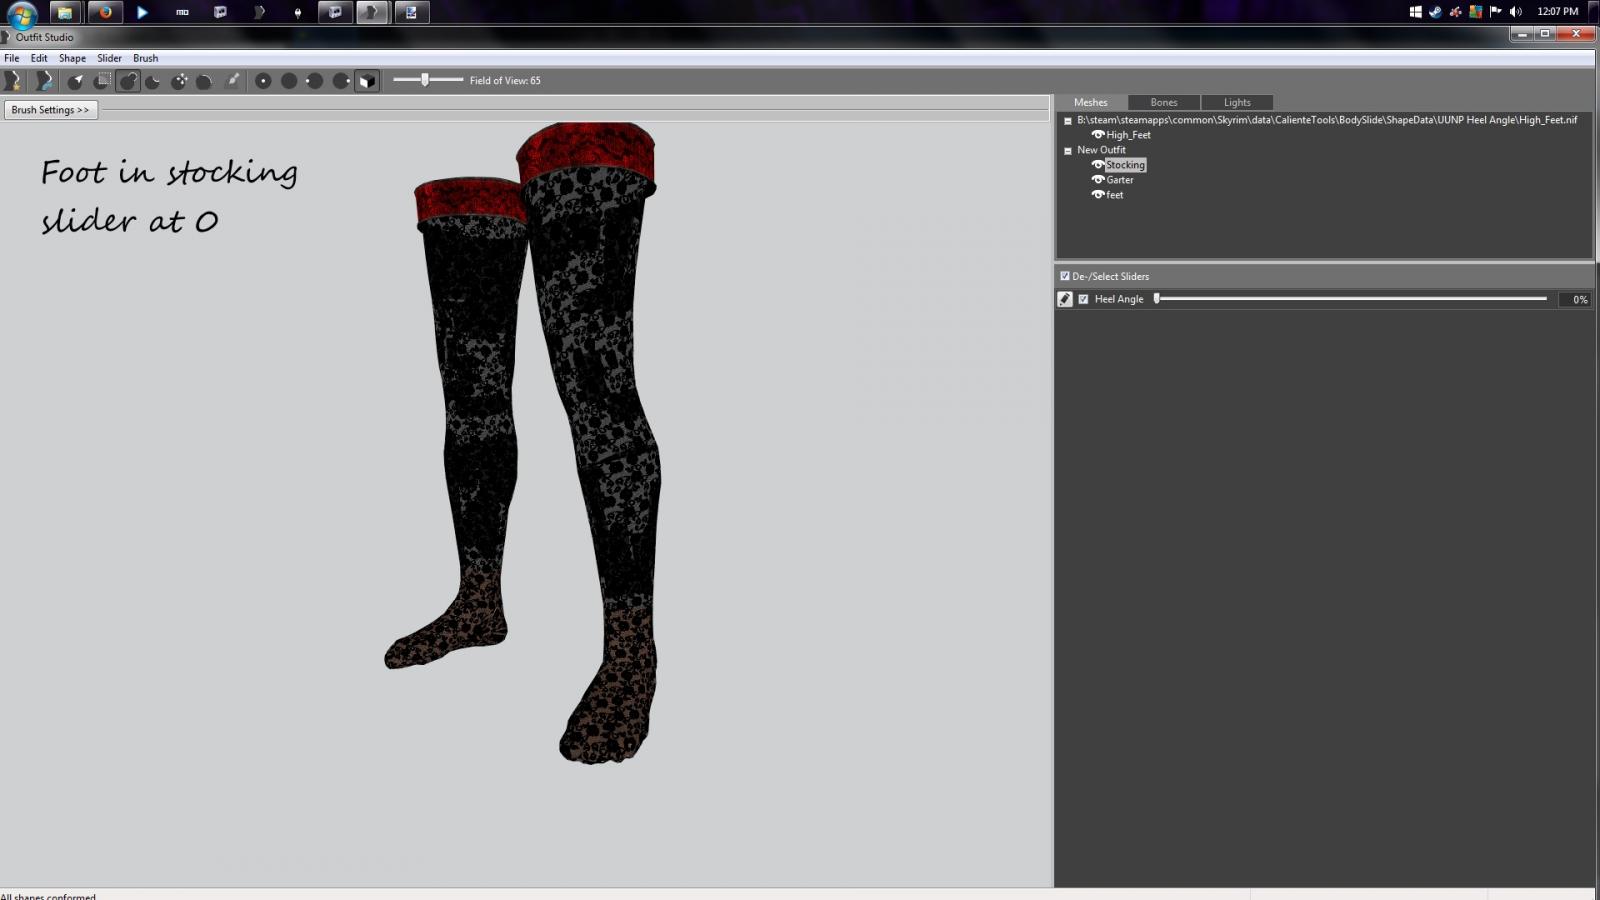Open the Shape menu
The height and width of the screenshot is (900, 1600).
click(x=72, y=58)
